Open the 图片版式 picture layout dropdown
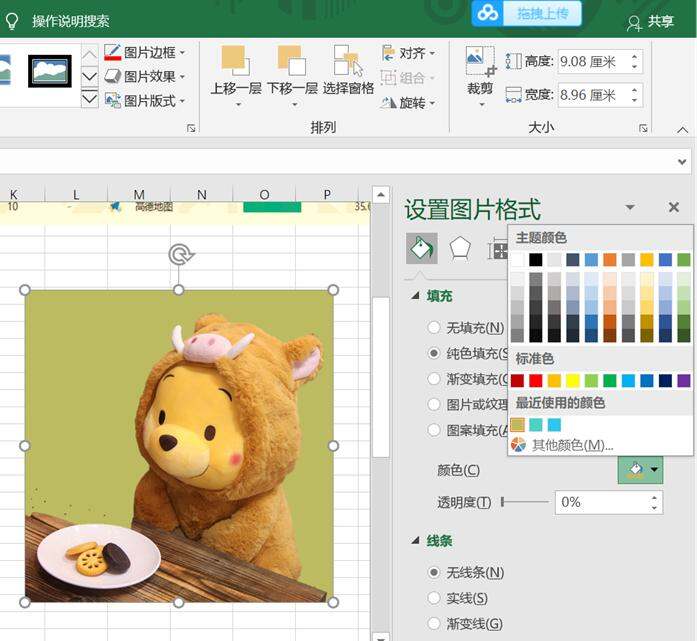 click(145, 100)
